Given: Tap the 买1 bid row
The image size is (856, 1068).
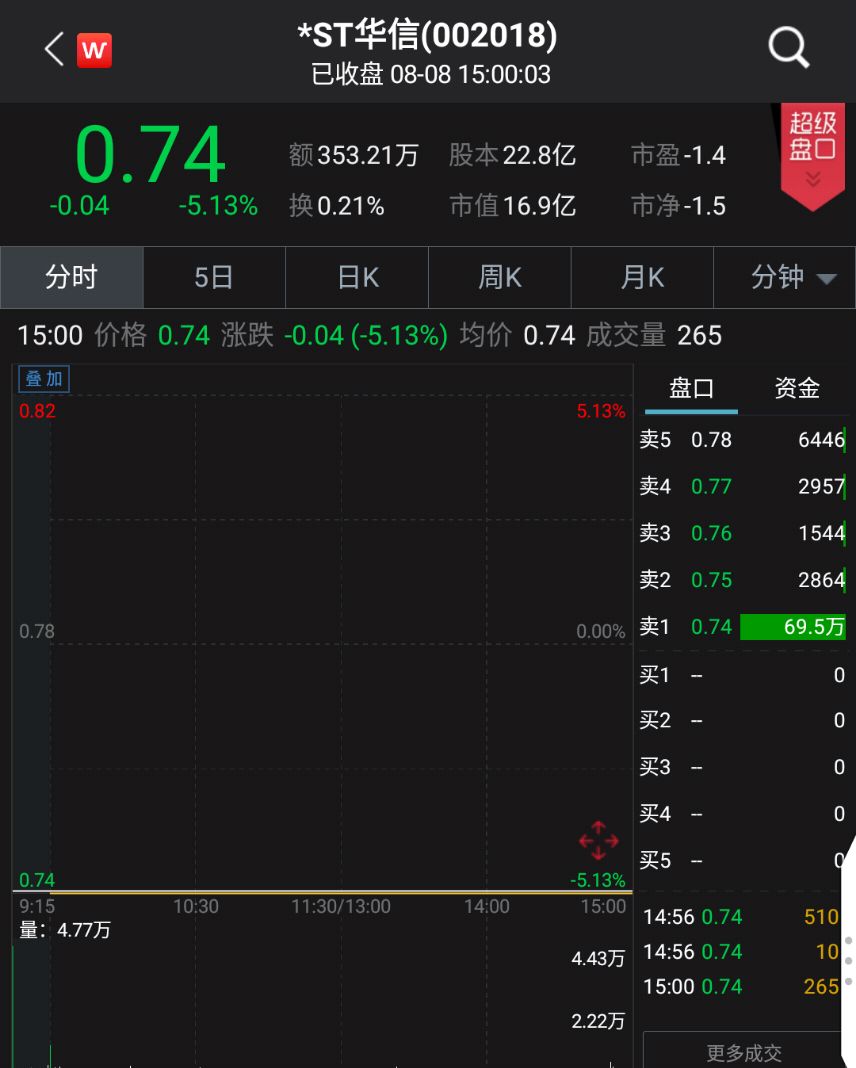Looking at the screenshot, I should (x=742, y=675).
